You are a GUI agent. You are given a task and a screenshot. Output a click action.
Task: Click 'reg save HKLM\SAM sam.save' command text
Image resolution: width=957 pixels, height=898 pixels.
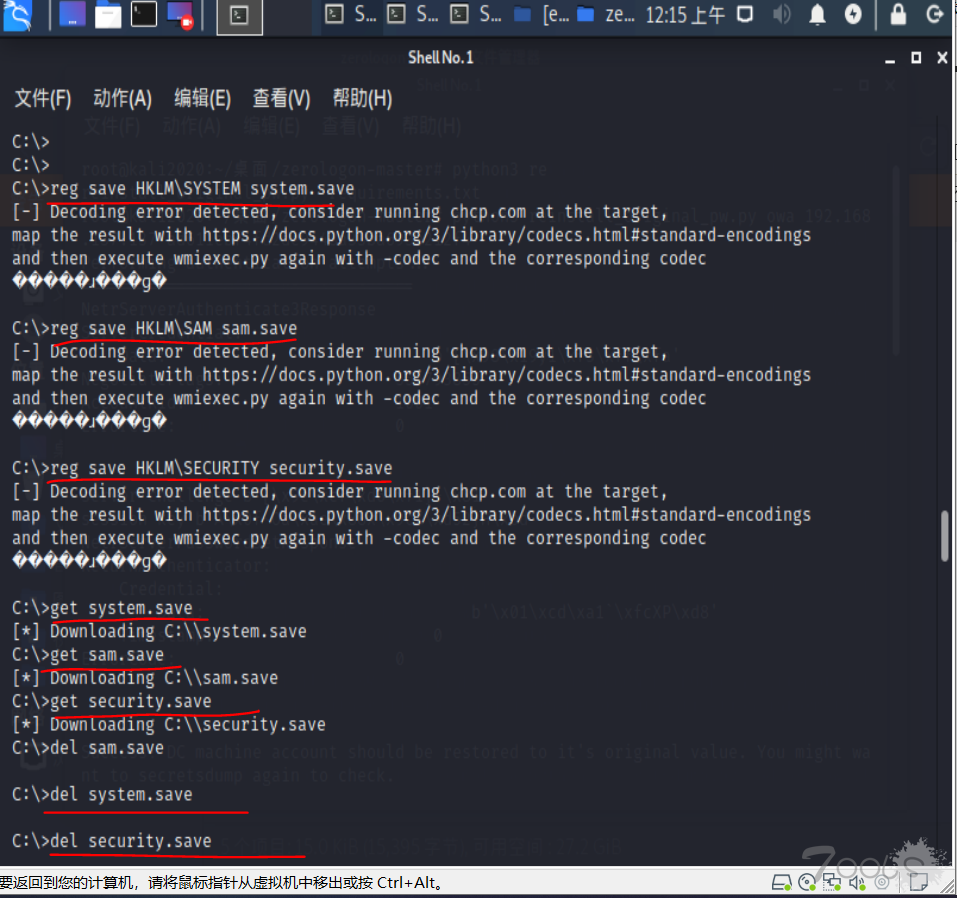[x=173, y=328]
